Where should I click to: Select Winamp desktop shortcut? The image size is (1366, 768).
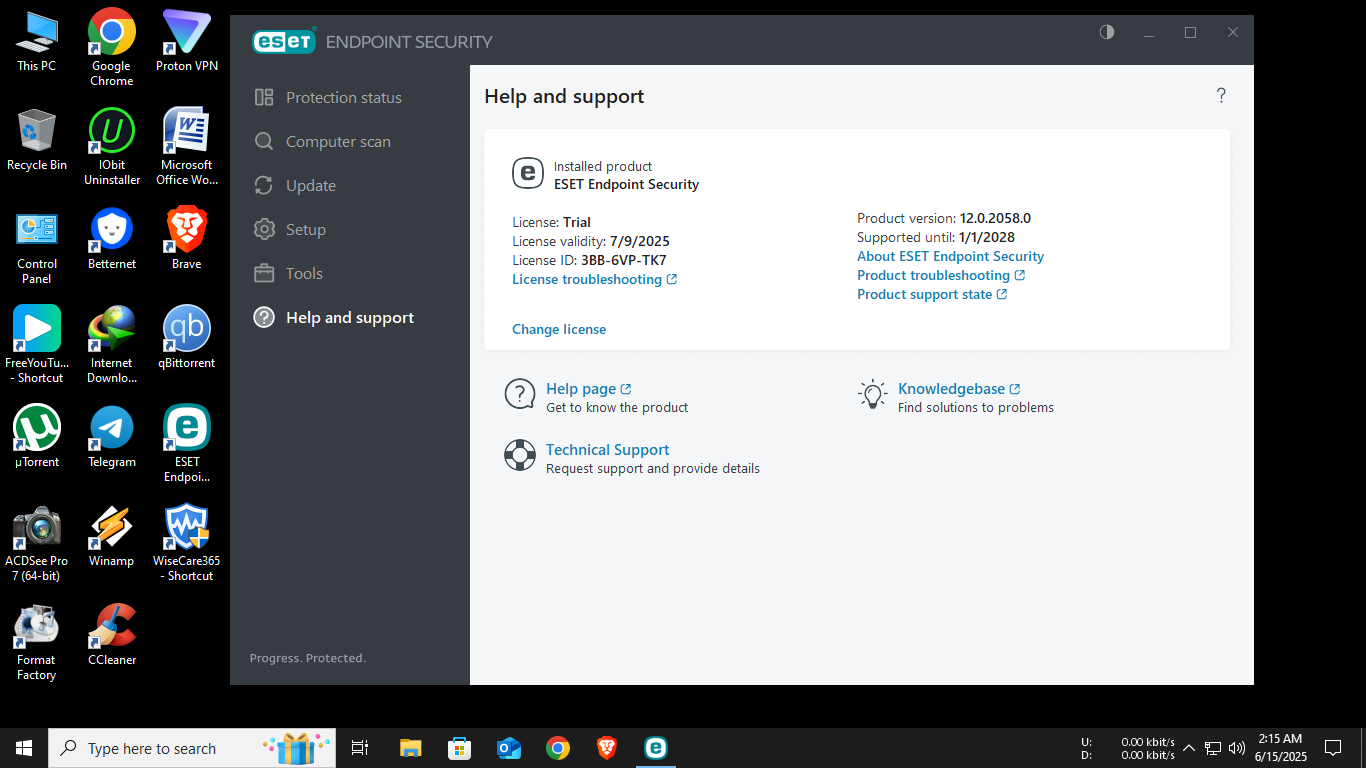[x=112, y=536]
